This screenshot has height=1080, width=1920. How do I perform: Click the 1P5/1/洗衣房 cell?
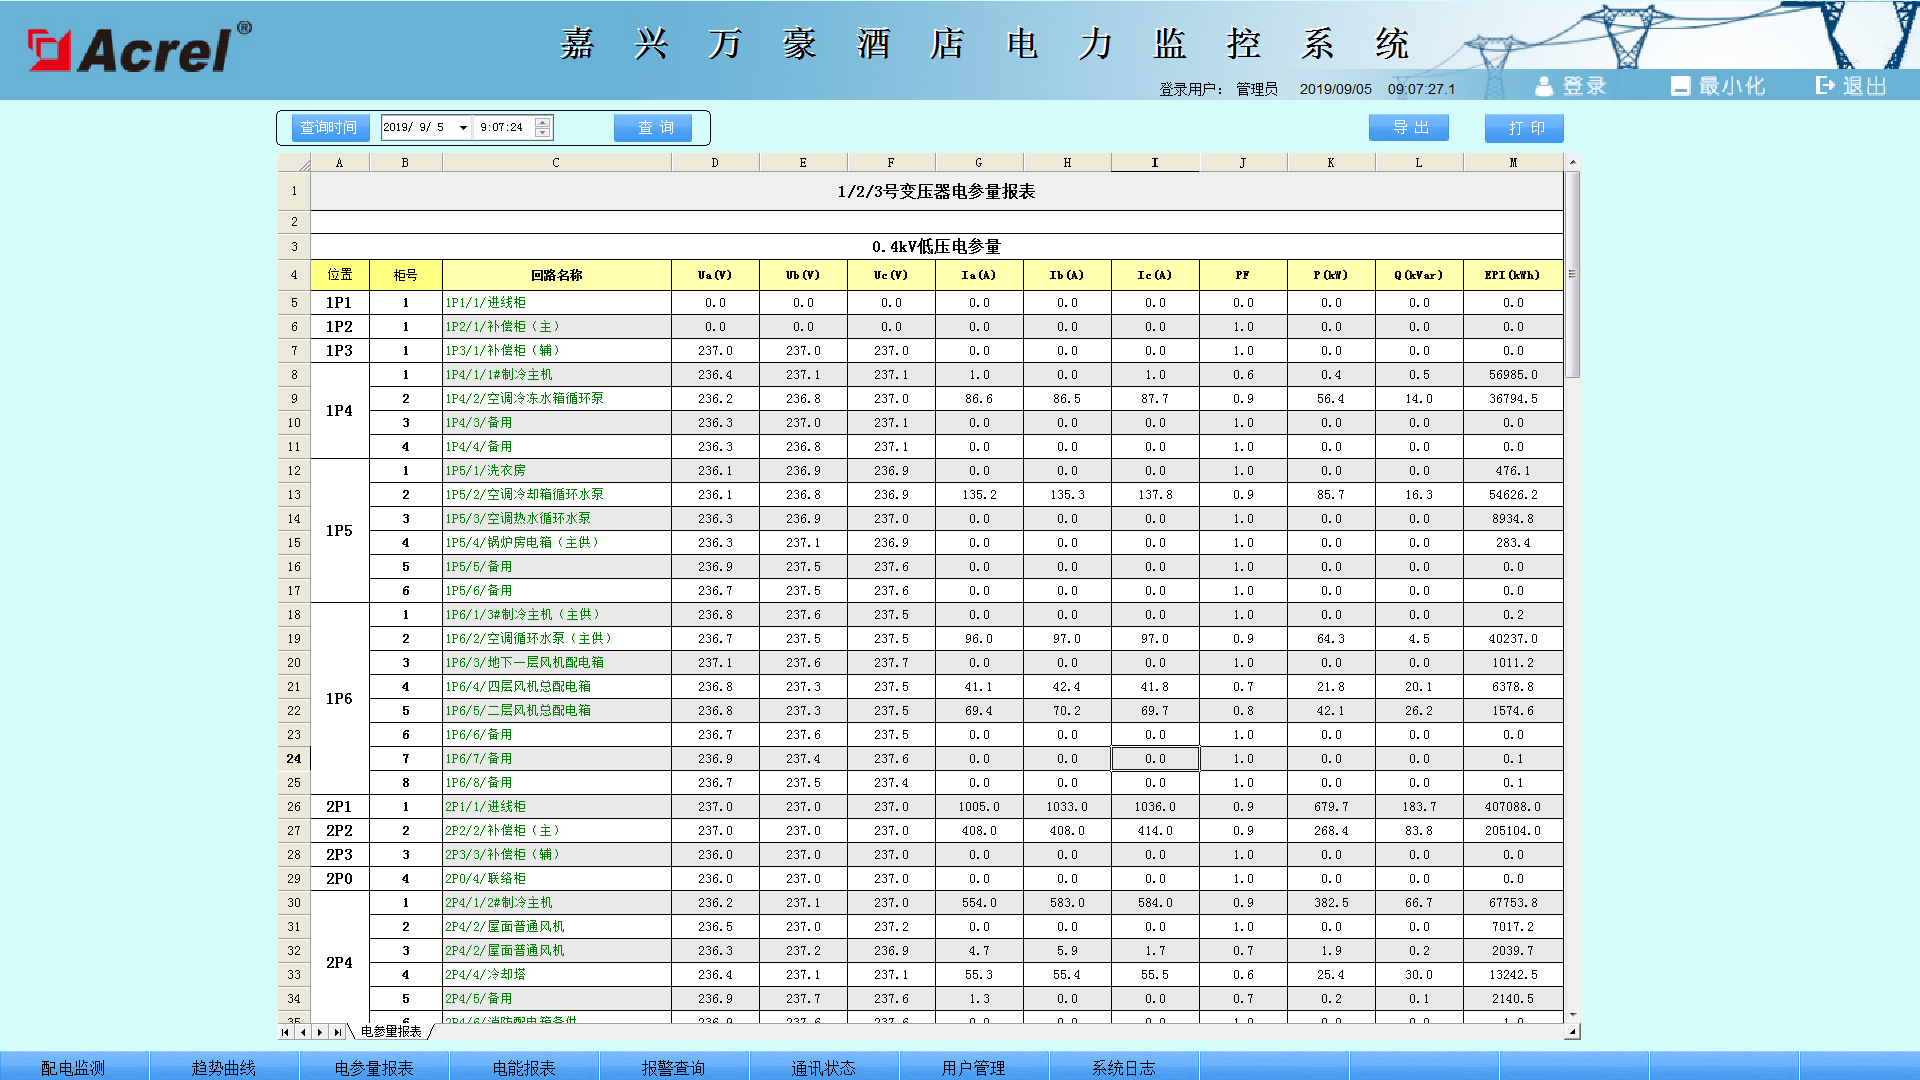tap(556, 471)
